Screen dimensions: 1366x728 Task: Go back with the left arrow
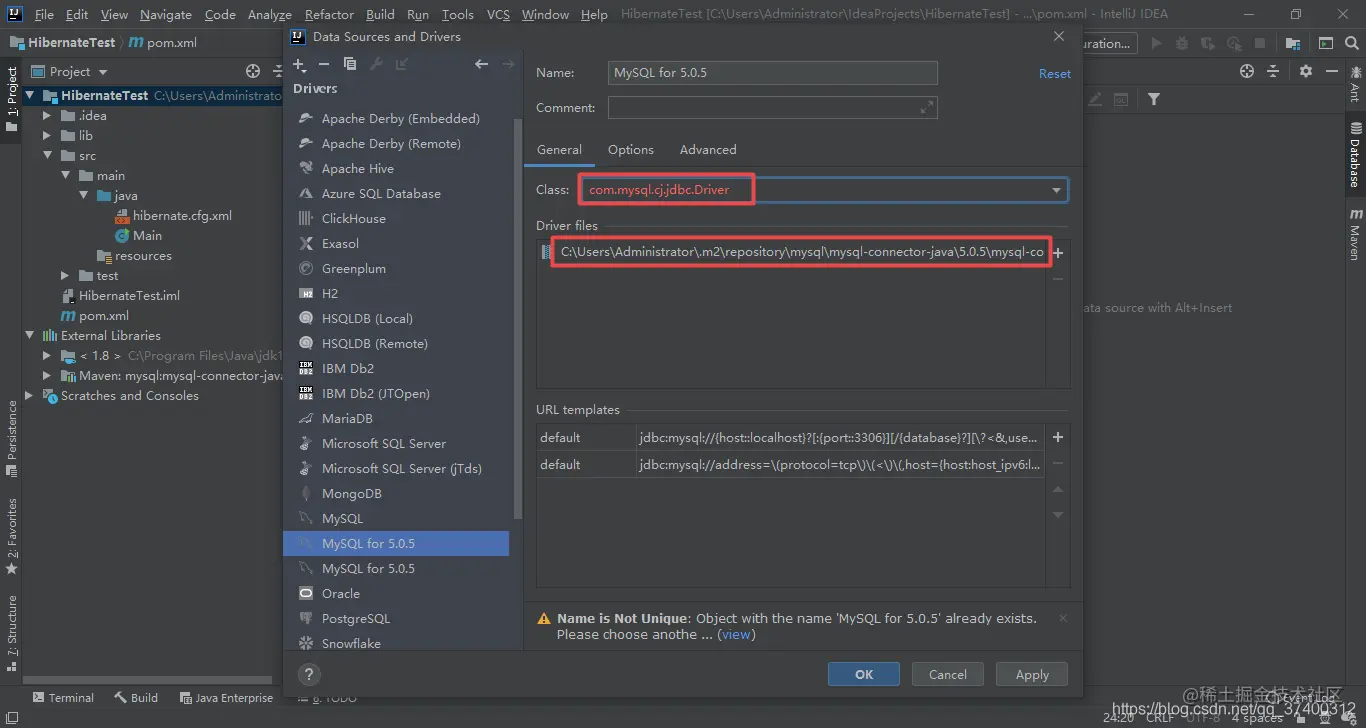pos(482,64)
